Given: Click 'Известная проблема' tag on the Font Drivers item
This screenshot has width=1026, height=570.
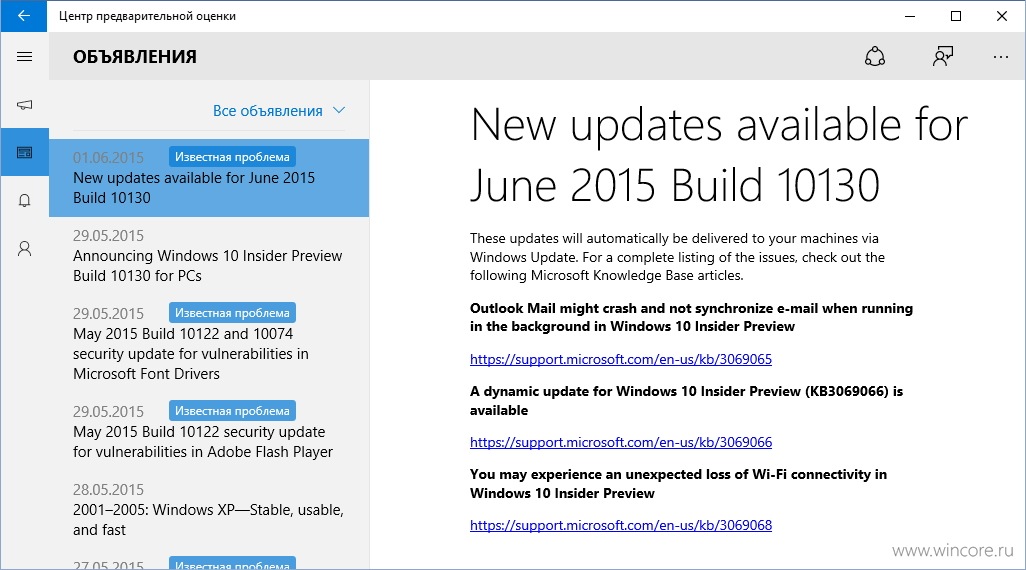Looking at the screenshot, I should click(x=232, y=313).
